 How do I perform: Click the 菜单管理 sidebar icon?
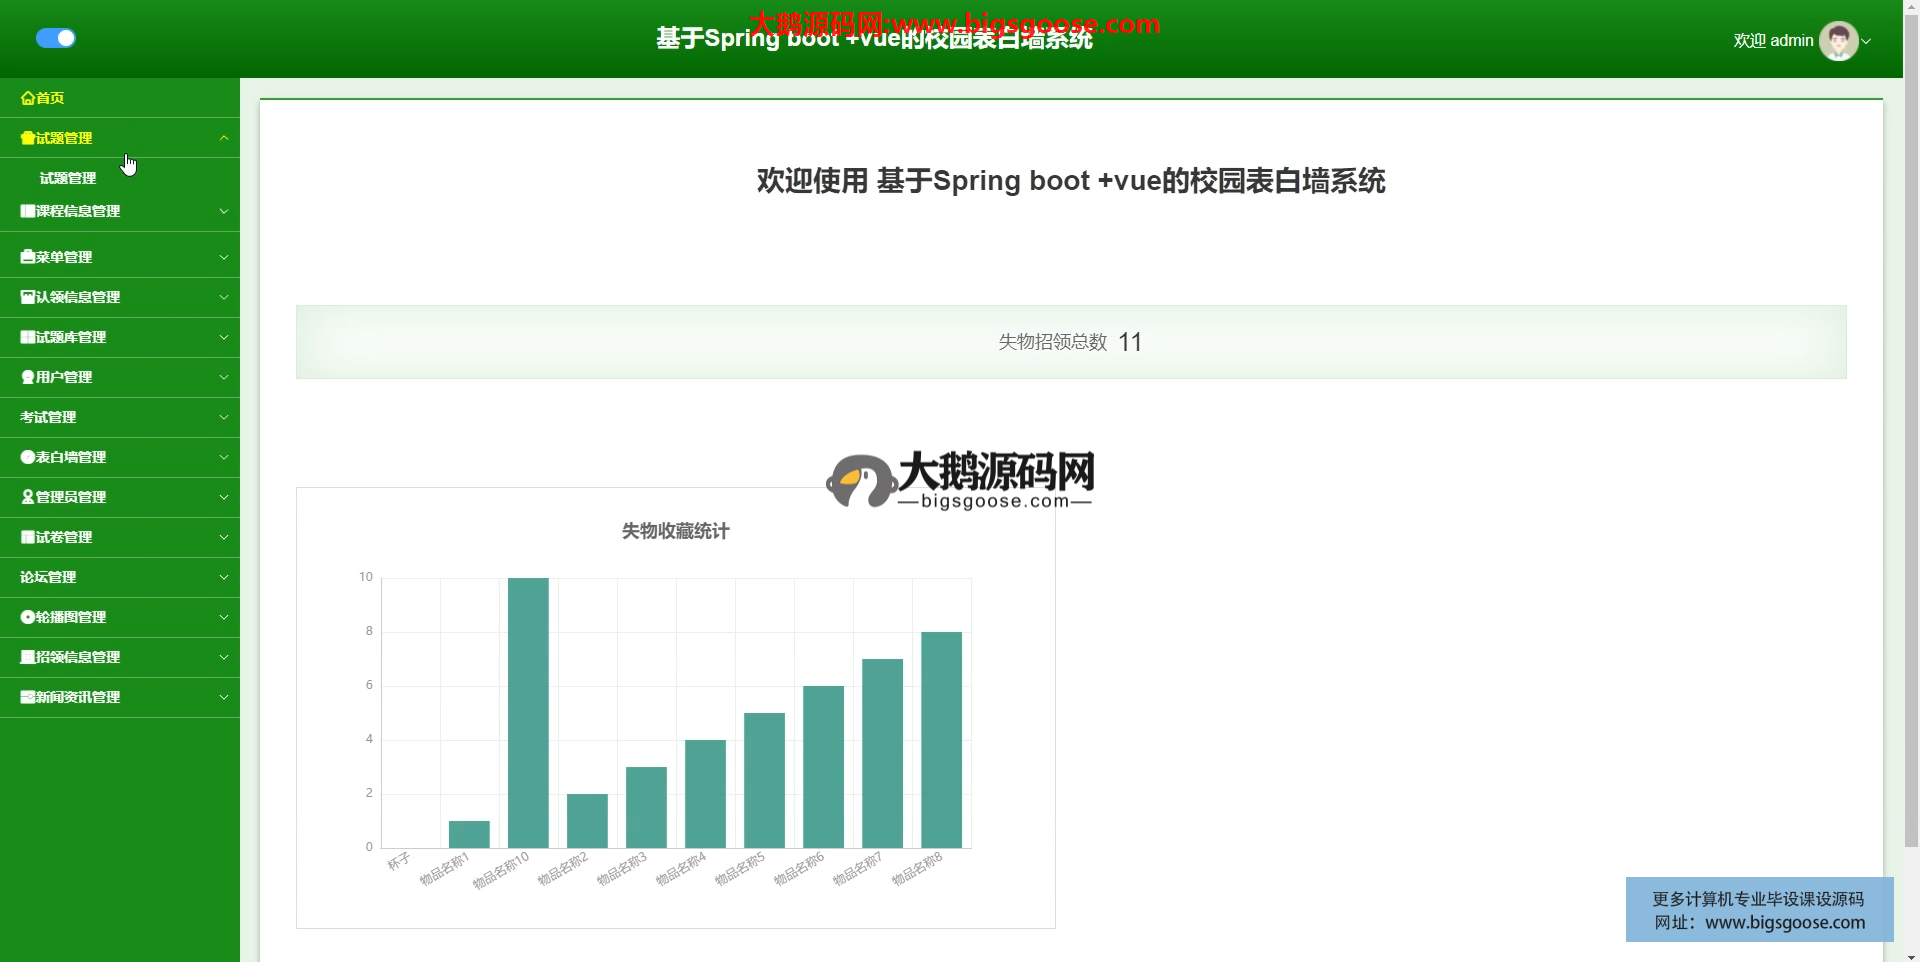click(x=28, y=257)
